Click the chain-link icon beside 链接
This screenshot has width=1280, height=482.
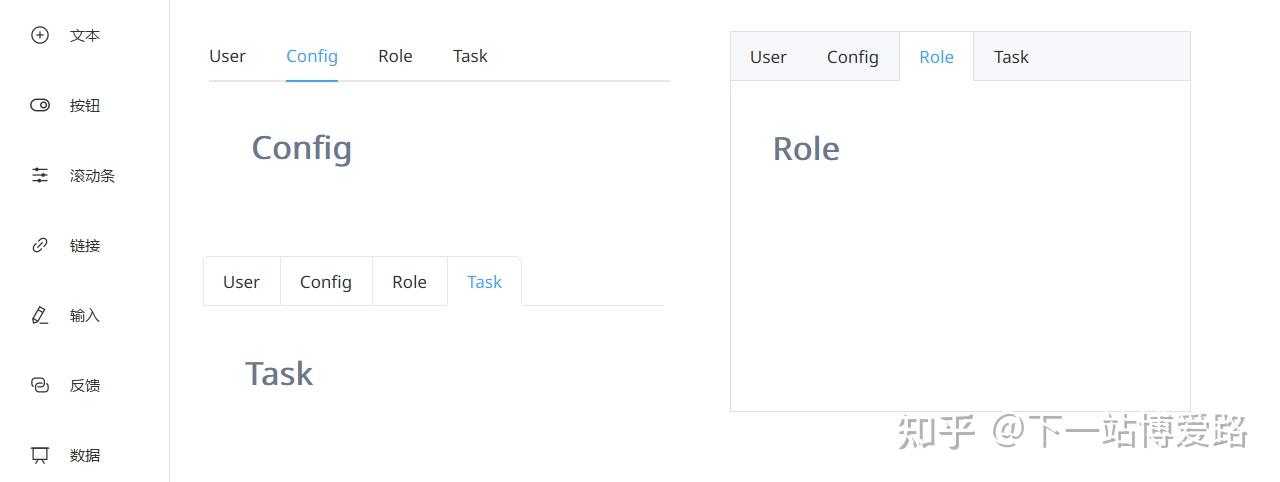click(40, 245)
